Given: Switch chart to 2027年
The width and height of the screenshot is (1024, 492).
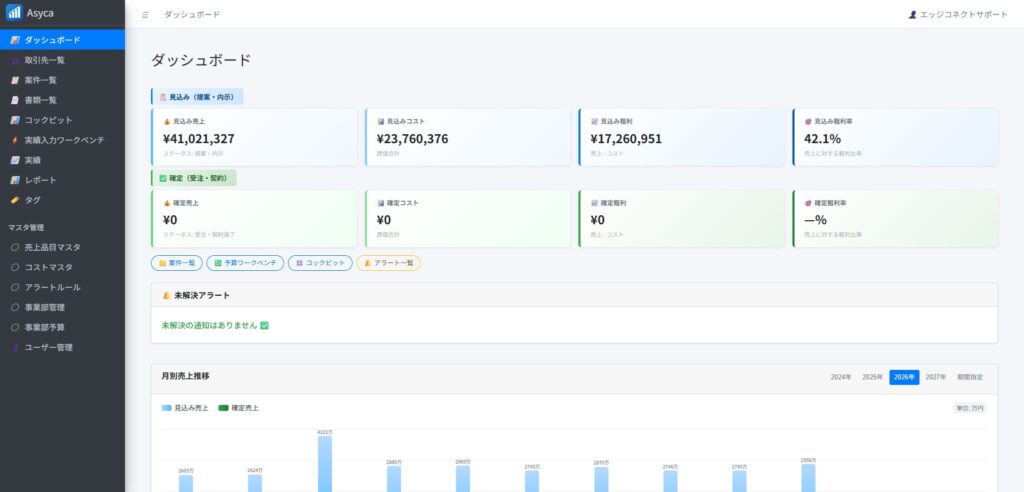Looking at the screenshot, I should (x=936, y=377).
